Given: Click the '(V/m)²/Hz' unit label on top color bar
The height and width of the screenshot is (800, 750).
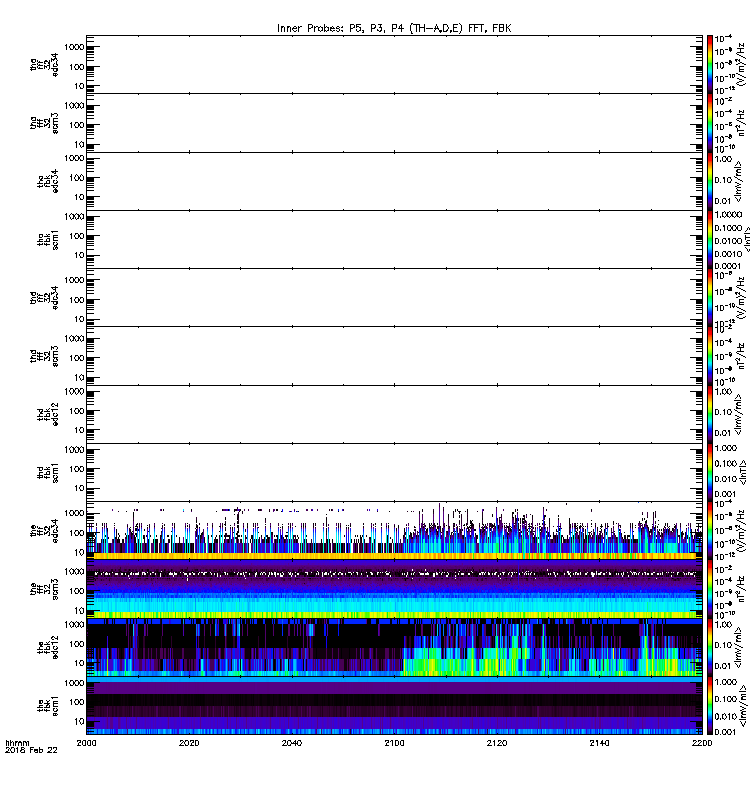Looking at the screenshot, I should click(x=741, y=64).
